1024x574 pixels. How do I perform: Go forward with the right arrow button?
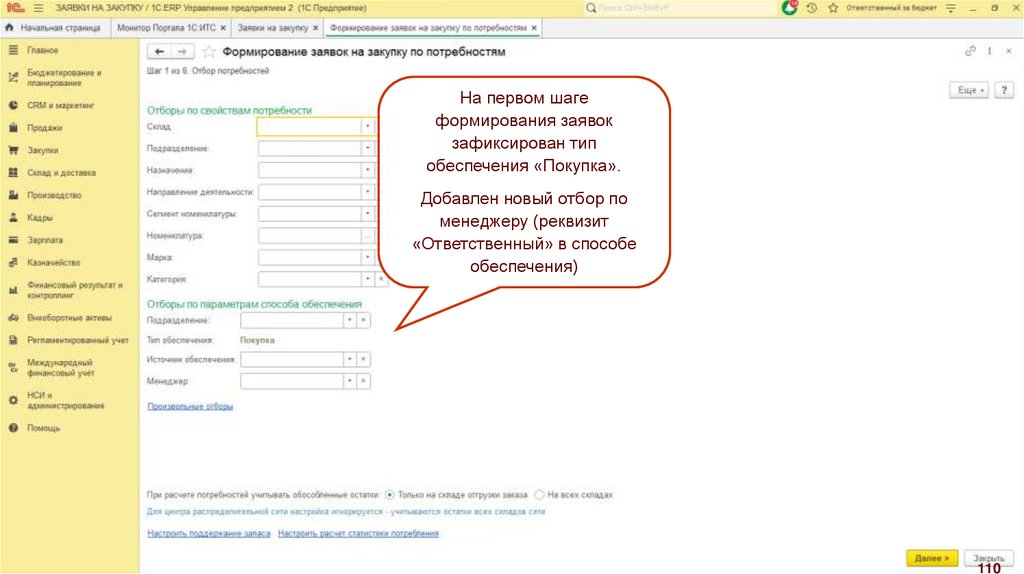tap(182, 52)
